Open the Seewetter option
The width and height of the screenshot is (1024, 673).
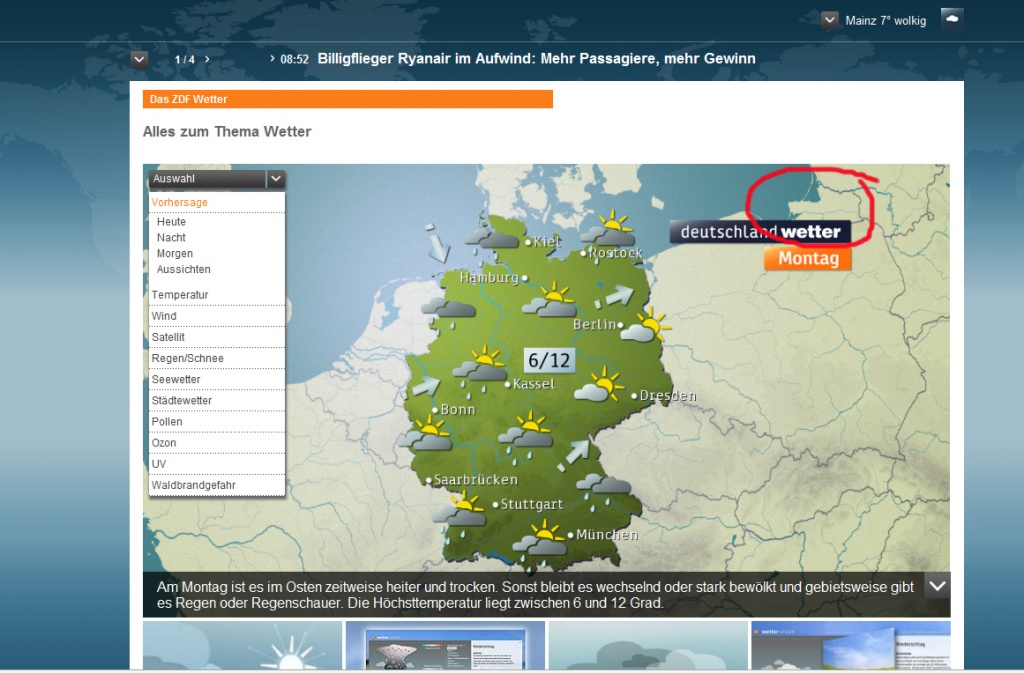pos(217,379)
